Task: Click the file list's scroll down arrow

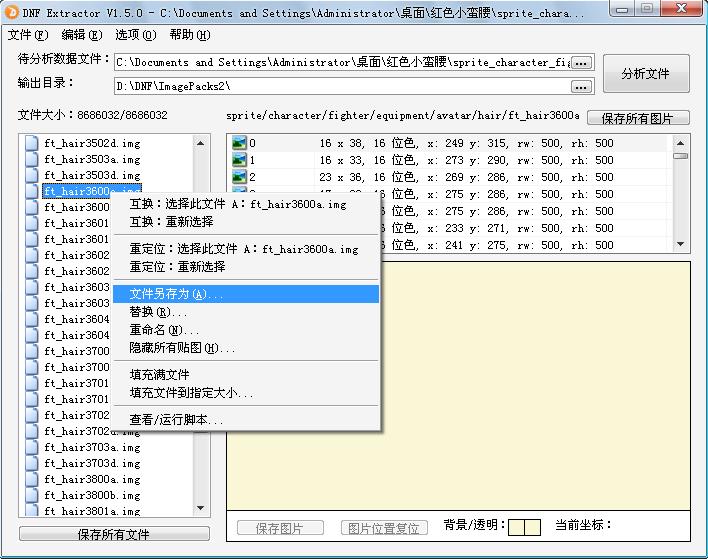Action: point(200,508)
